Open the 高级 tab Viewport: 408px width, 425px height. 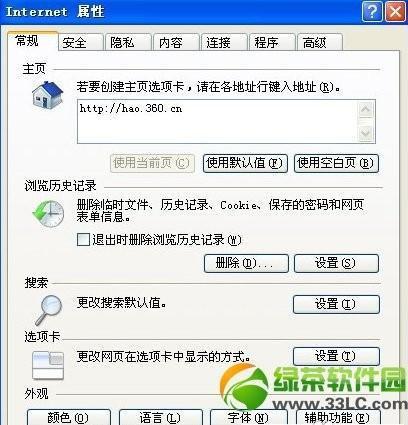319,42
